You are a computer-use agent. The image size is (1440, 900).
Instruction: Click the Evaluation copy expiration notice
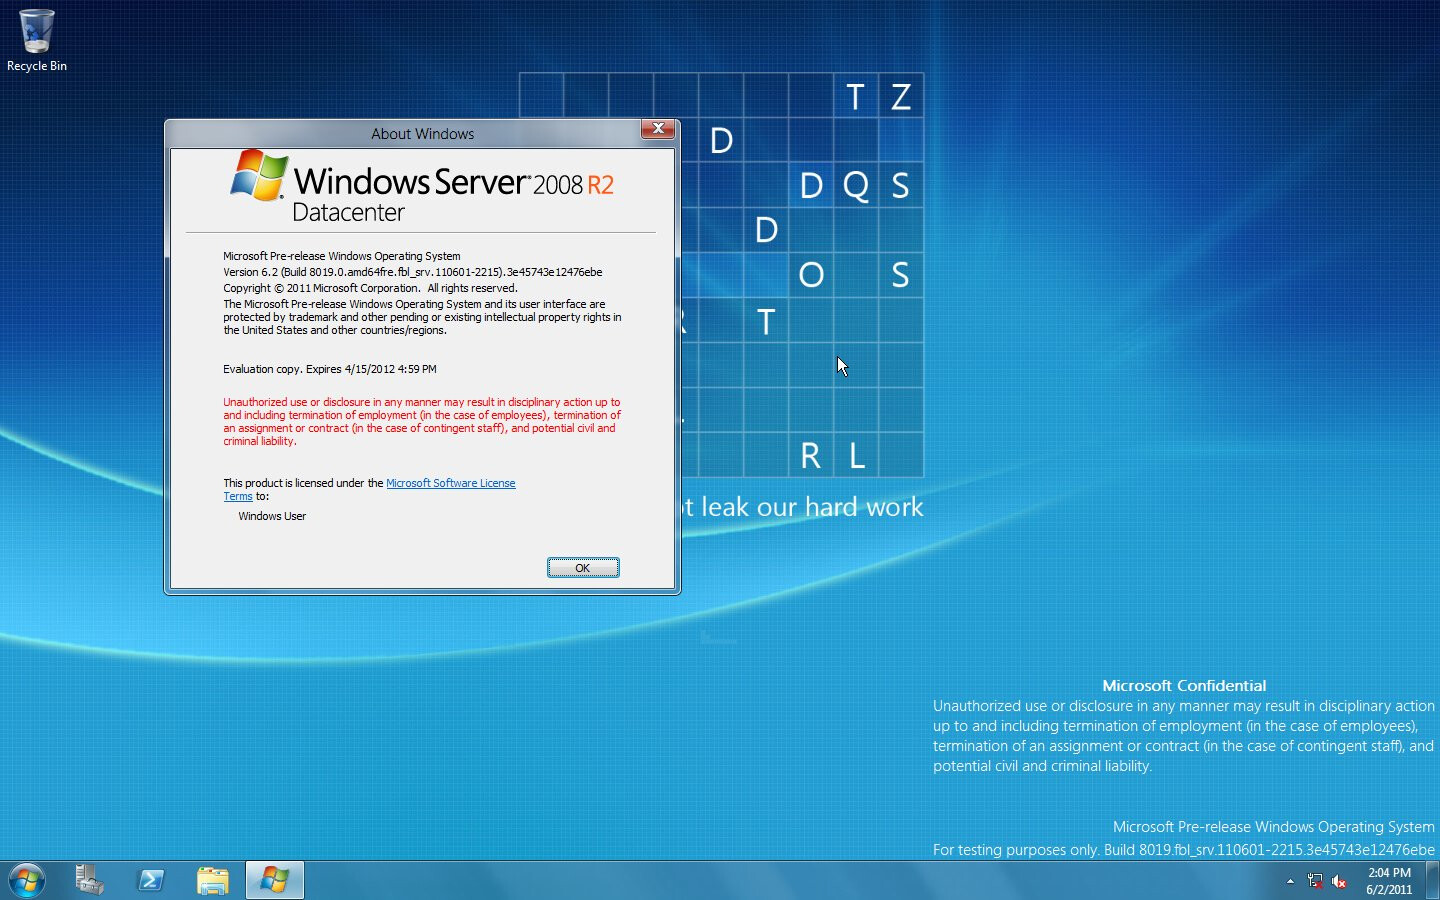coord(329,369)
